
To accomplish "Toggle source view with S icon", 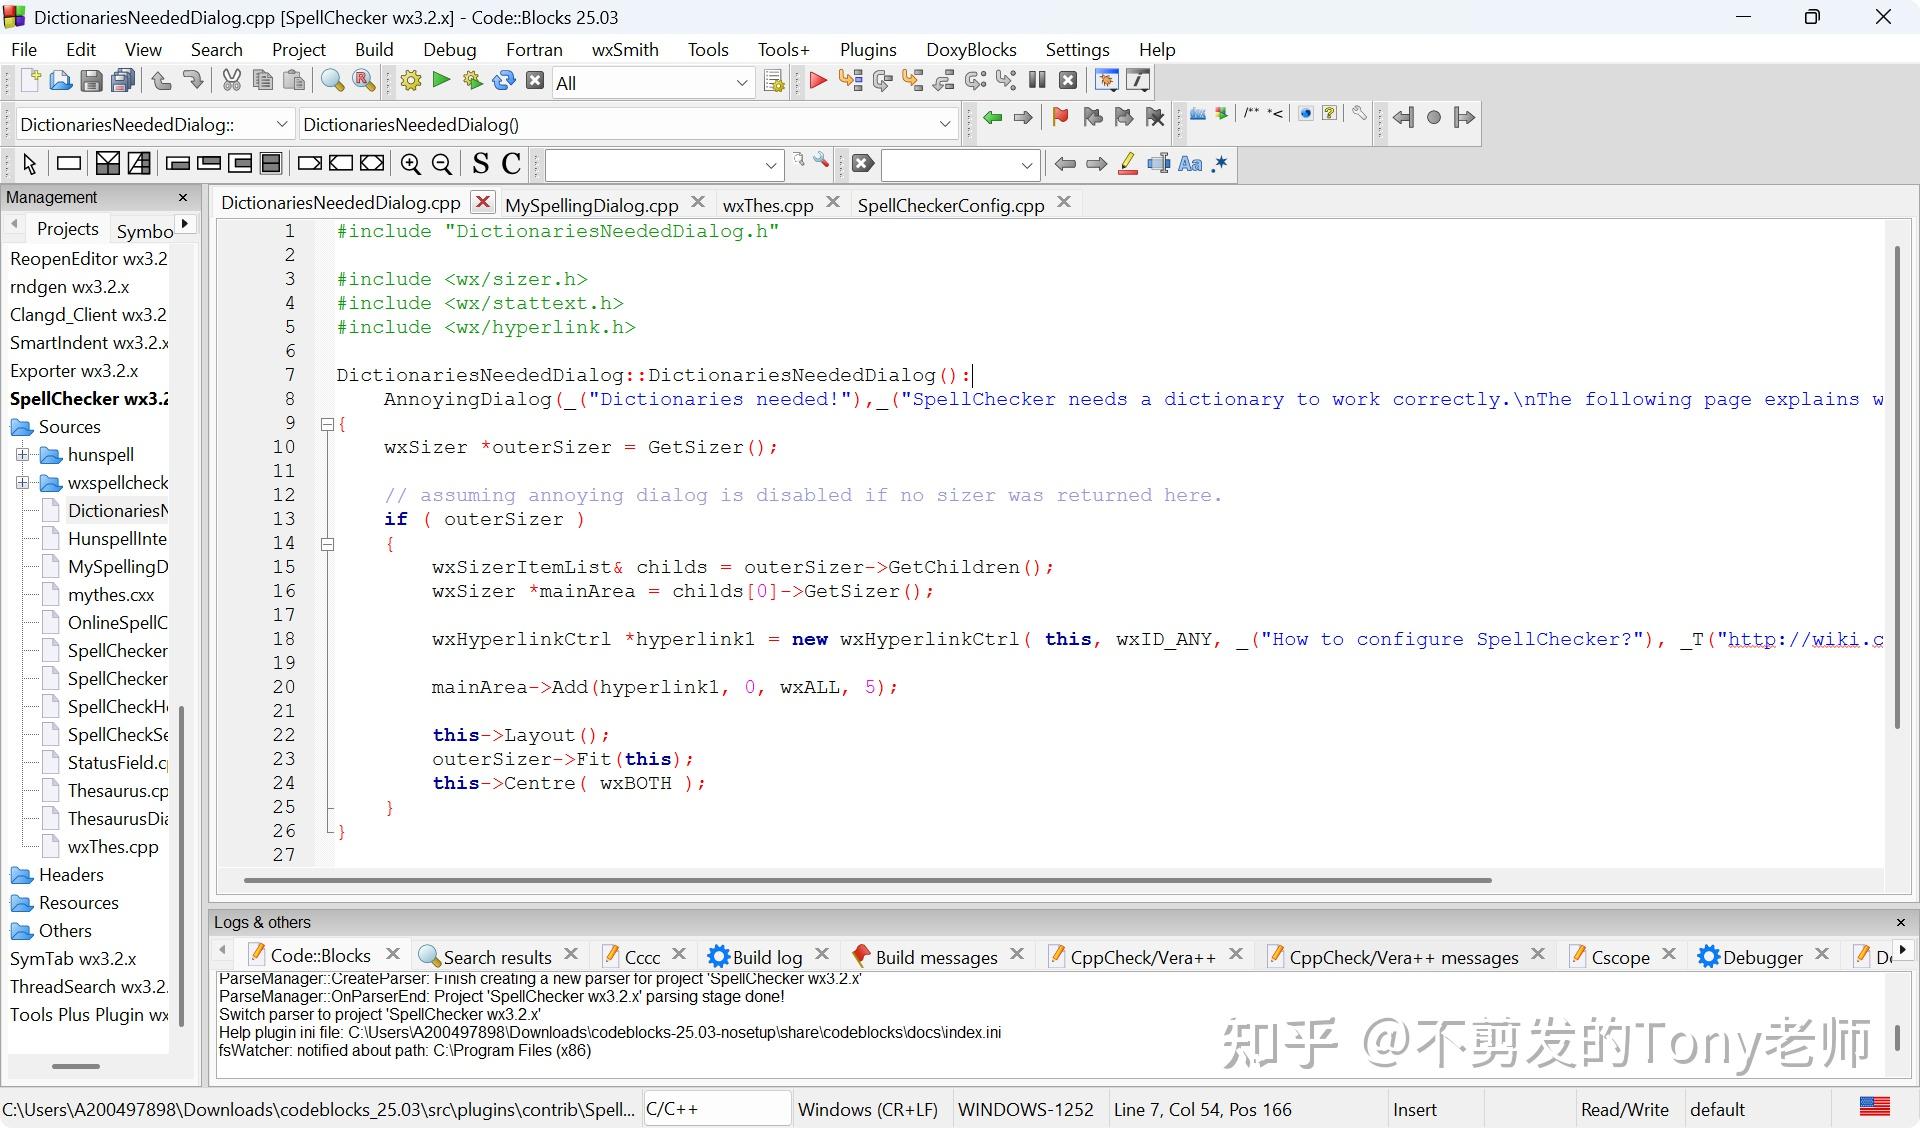I will point(480,164).
